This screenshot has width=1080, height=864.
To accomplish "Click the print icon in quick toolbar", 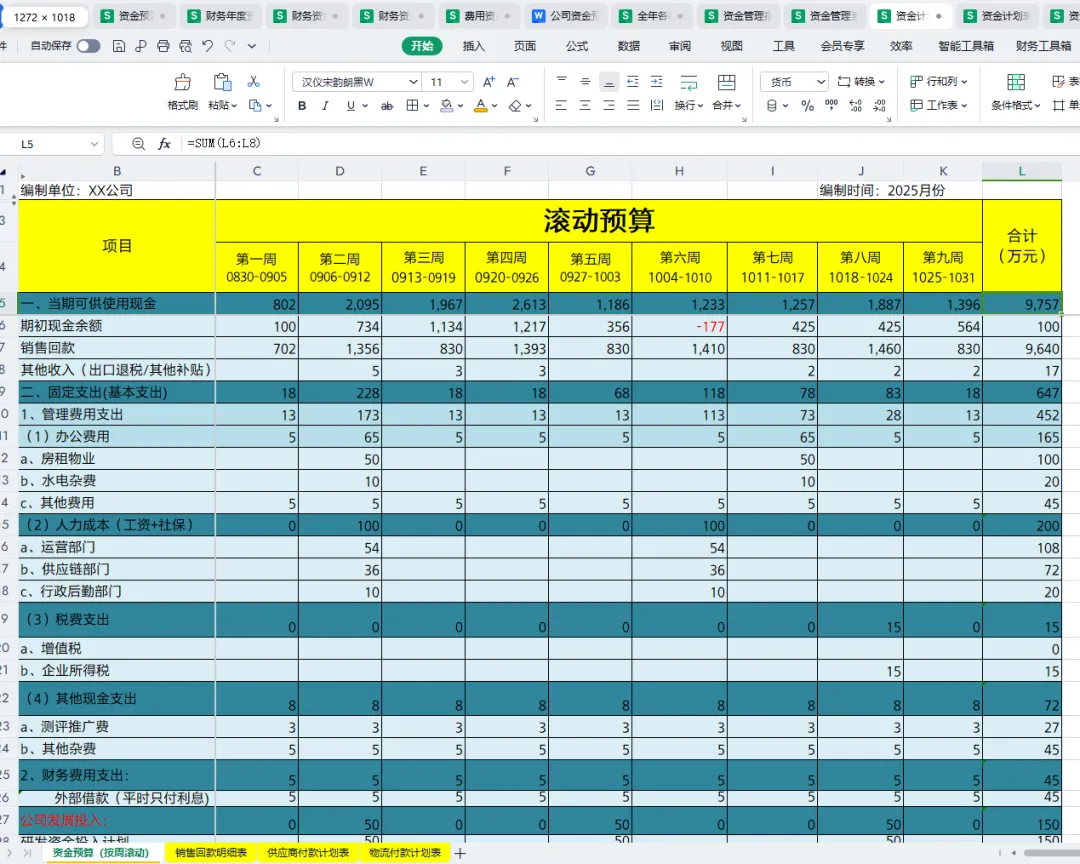I will point(163,46).
